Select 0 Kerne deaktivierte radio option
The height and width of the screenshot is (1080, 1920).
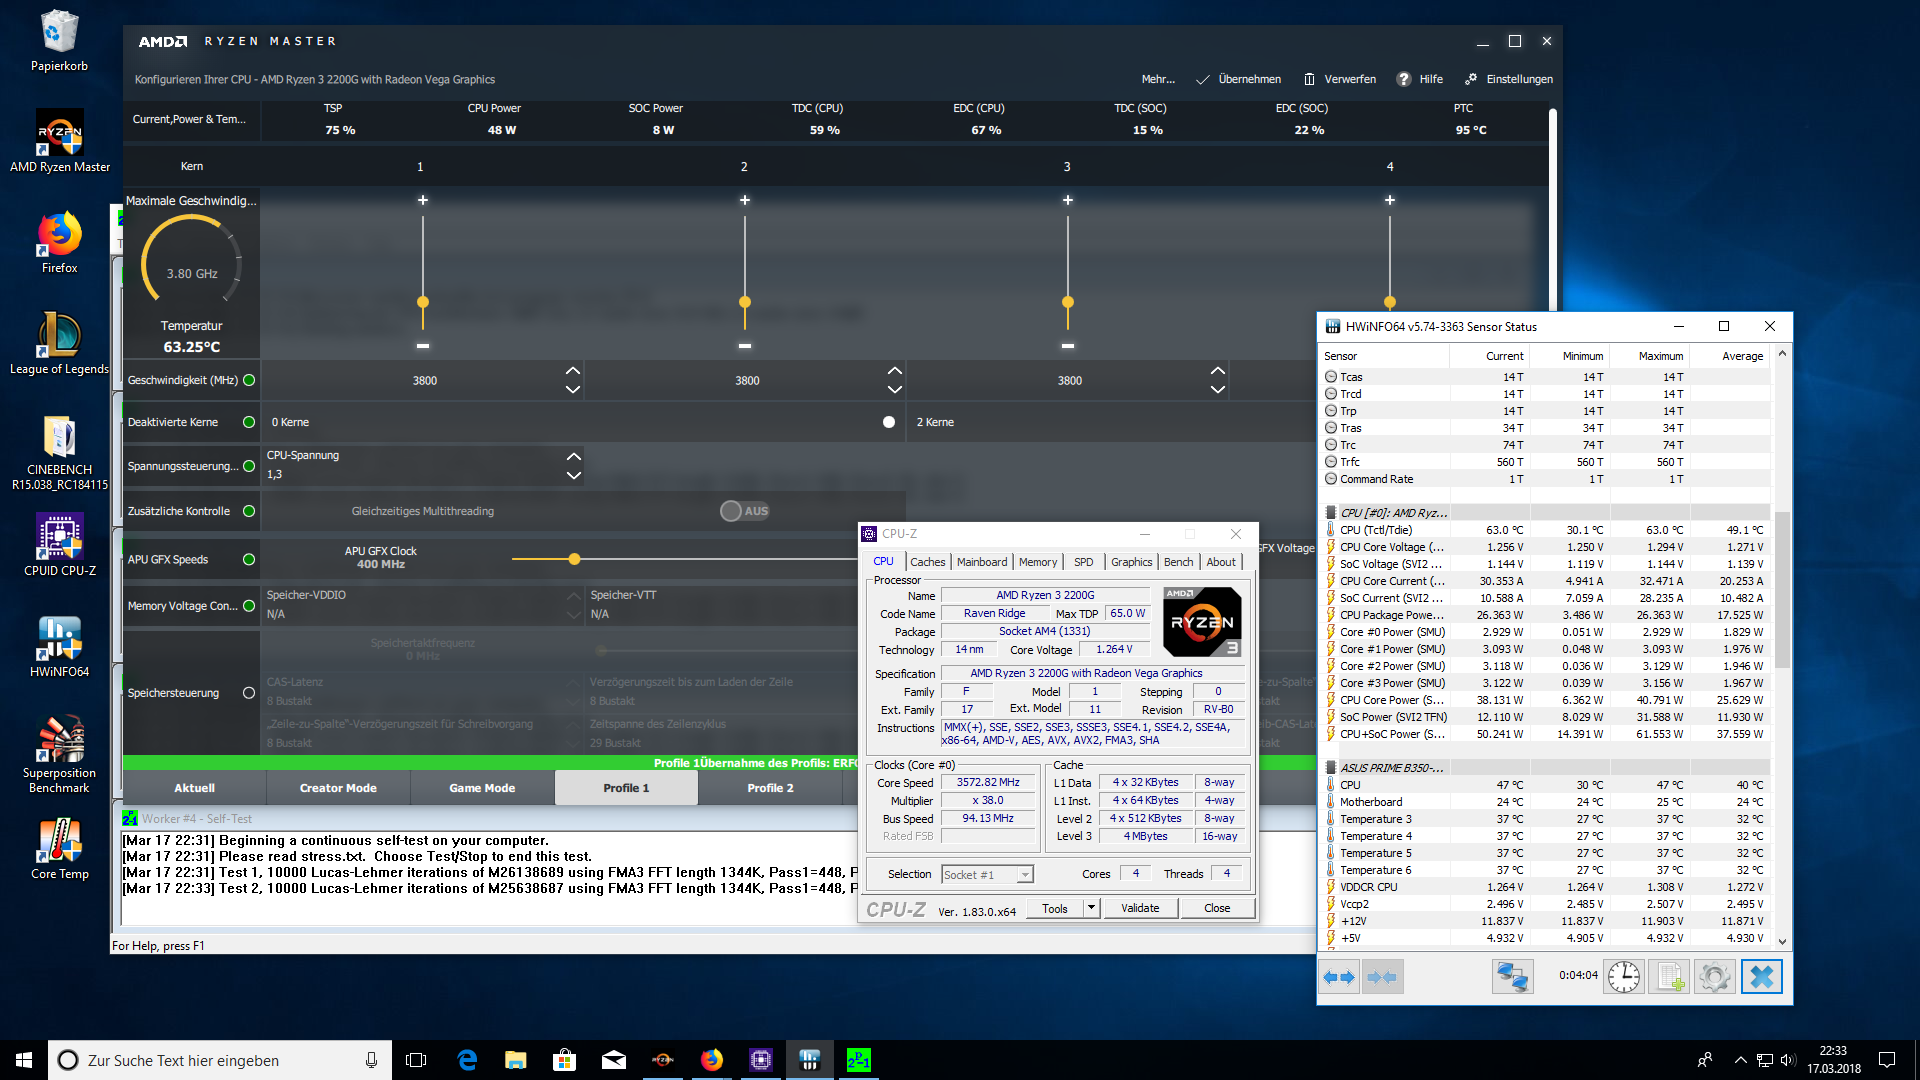point(889,422)
